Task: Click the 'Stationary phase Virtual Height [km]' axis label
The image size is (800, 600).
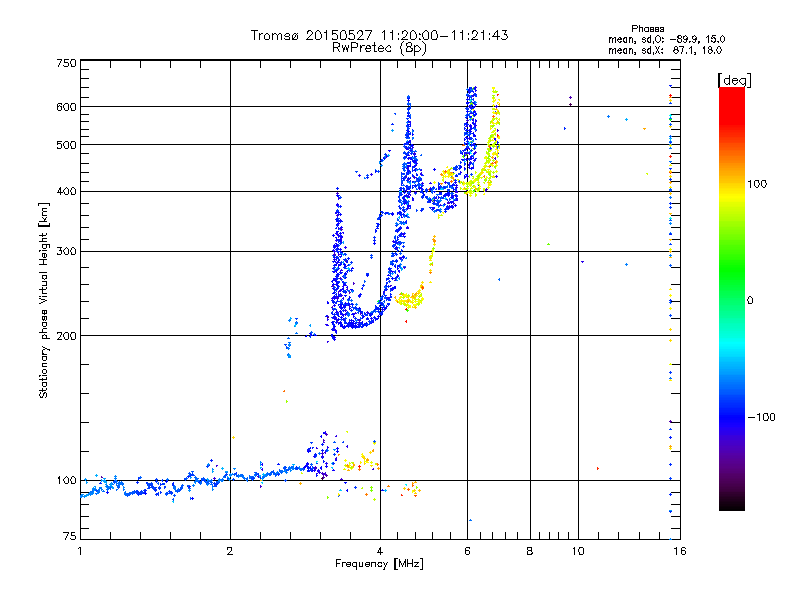Action: pyautogui.click(x=44, y=301)
